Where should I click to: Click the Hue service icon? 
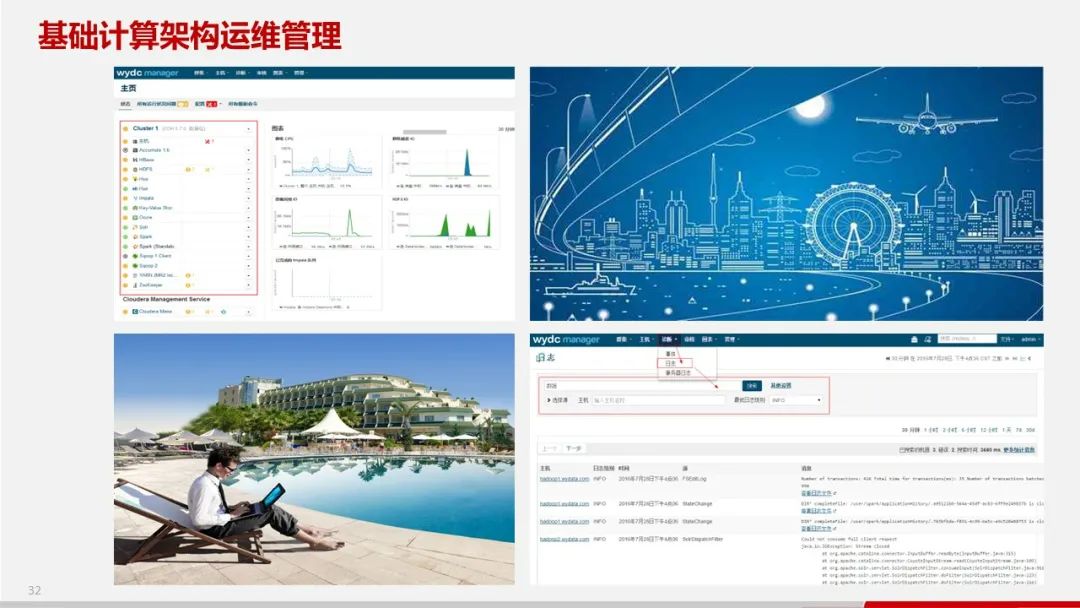[x=135, y=189]
